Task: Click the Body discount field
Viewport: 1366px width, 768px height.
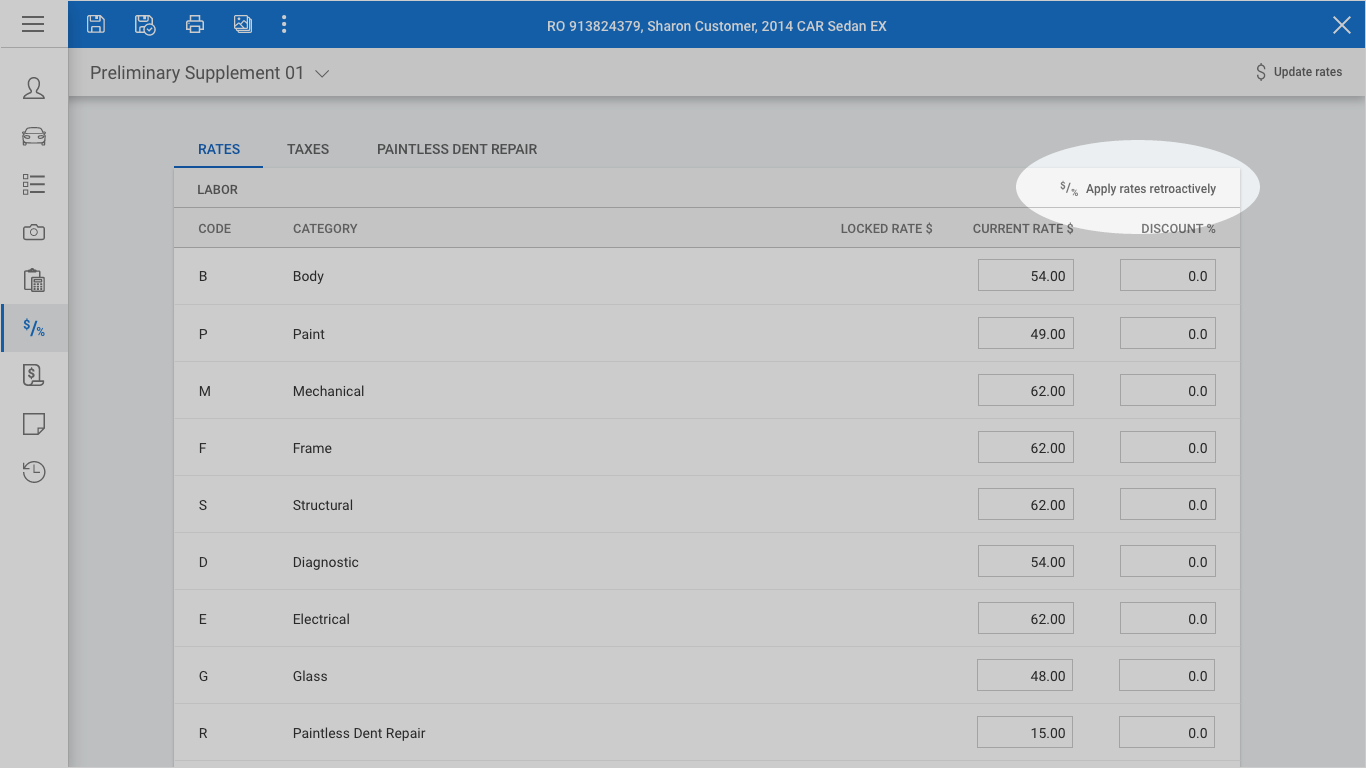Action: coord(1168,276)
